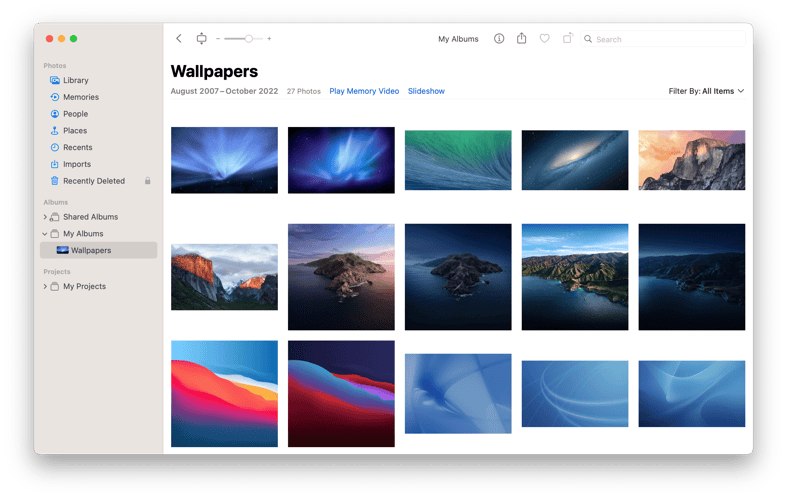Open the Info button in toolbar

click(x=499, y=39)
